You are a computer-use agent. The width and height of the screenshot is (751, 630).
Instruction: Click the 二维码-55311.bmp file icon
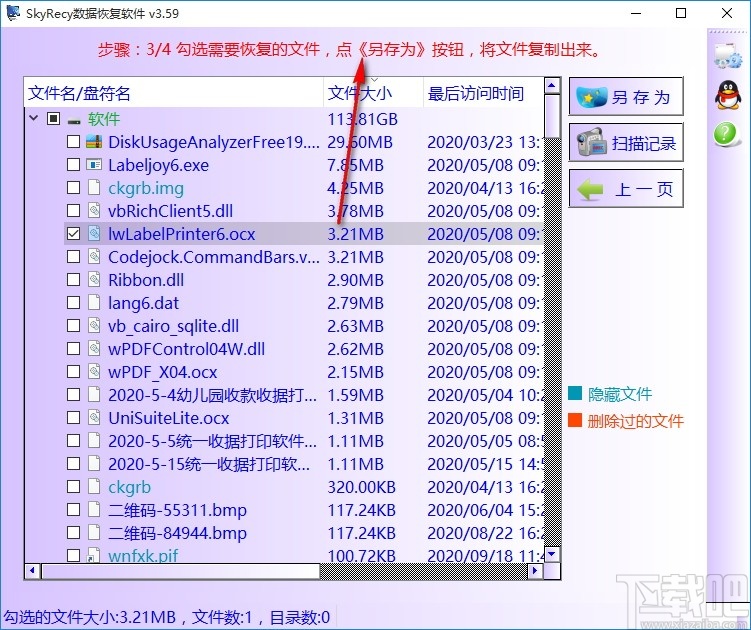pyautogui.click(x=94, y=510)
